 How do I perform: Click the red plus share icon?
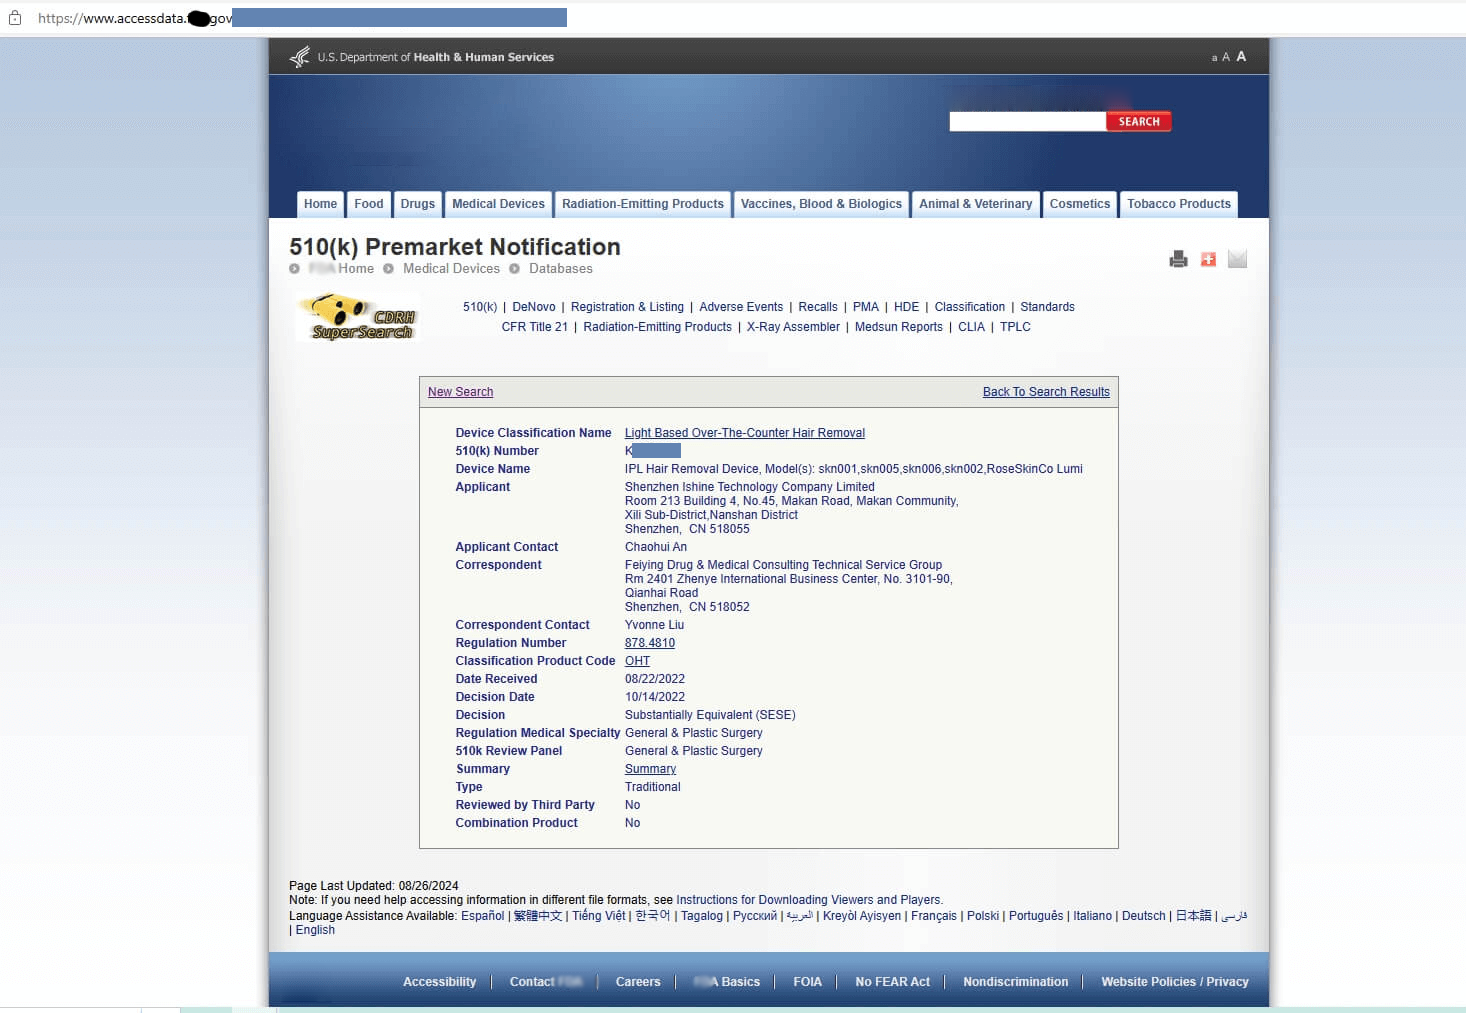tap(1208, 260)
